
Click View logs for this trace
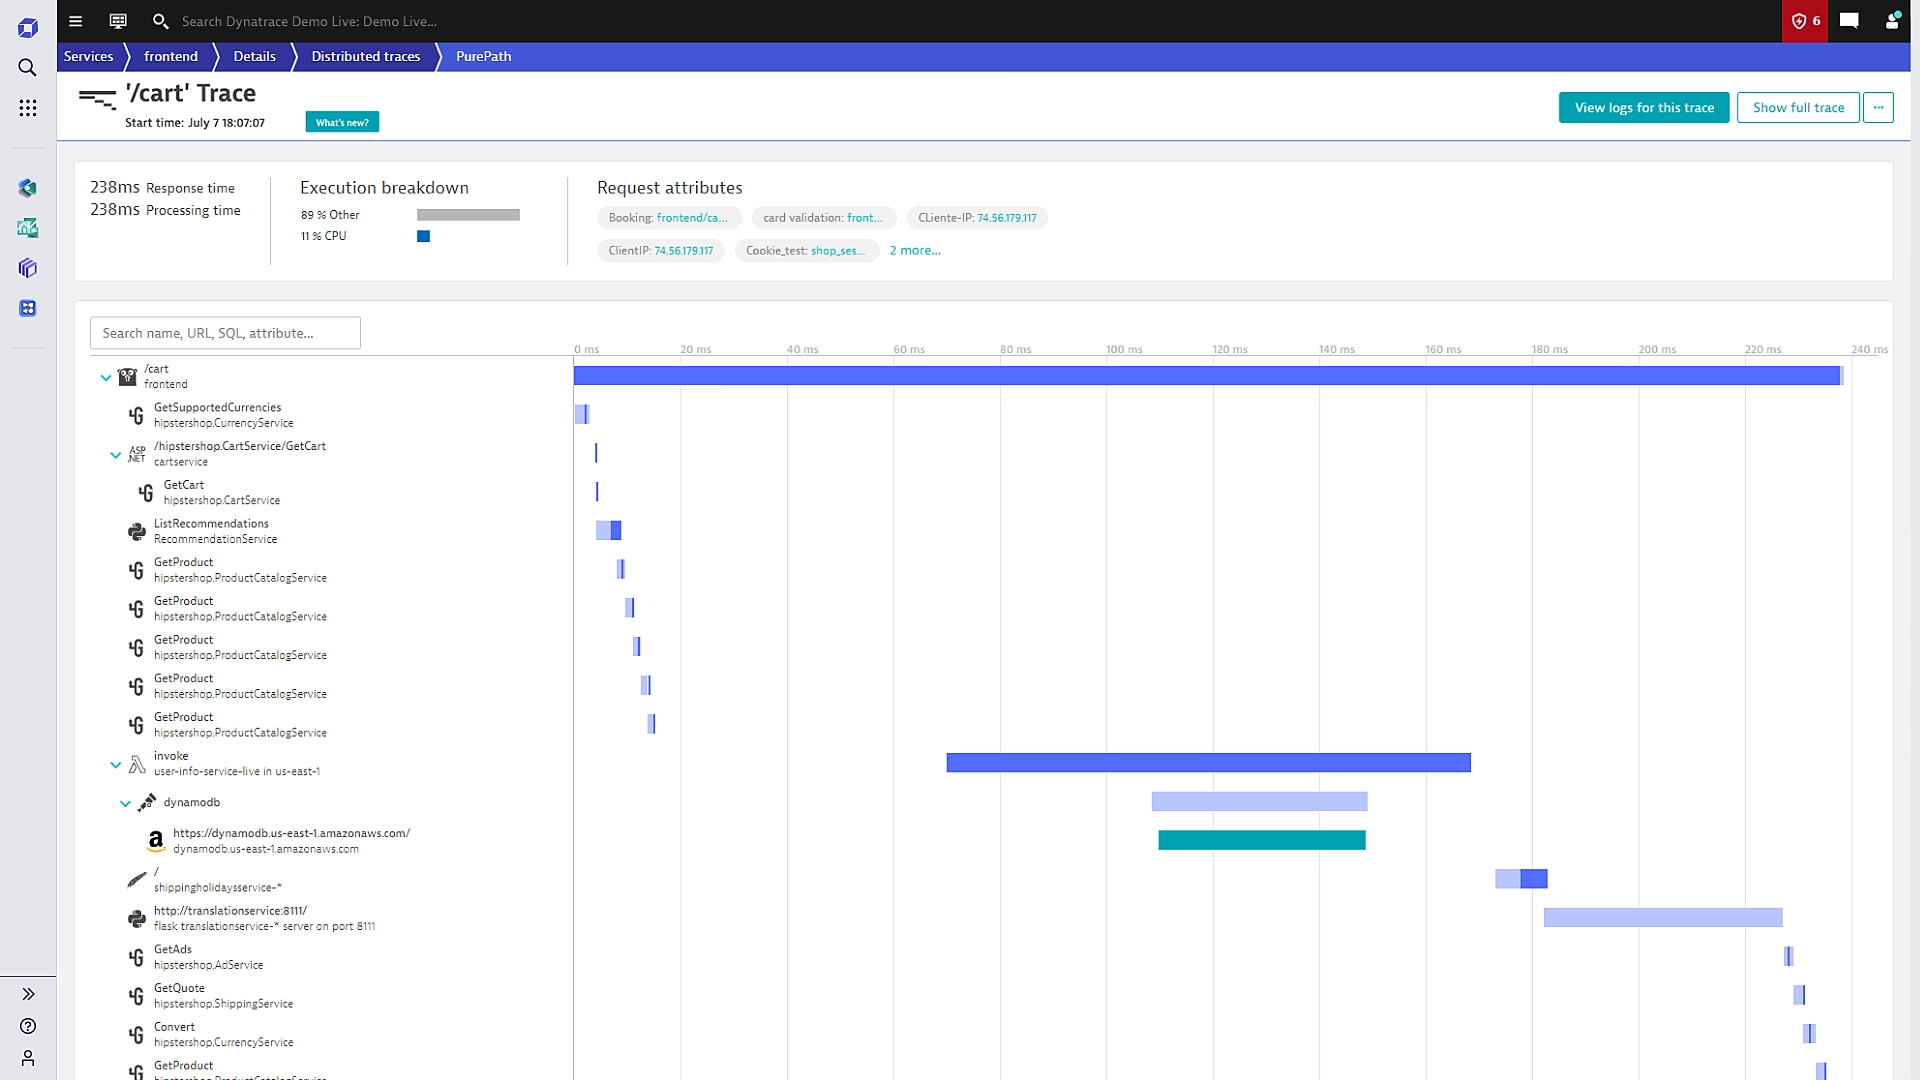click(x=1644, y=107)
